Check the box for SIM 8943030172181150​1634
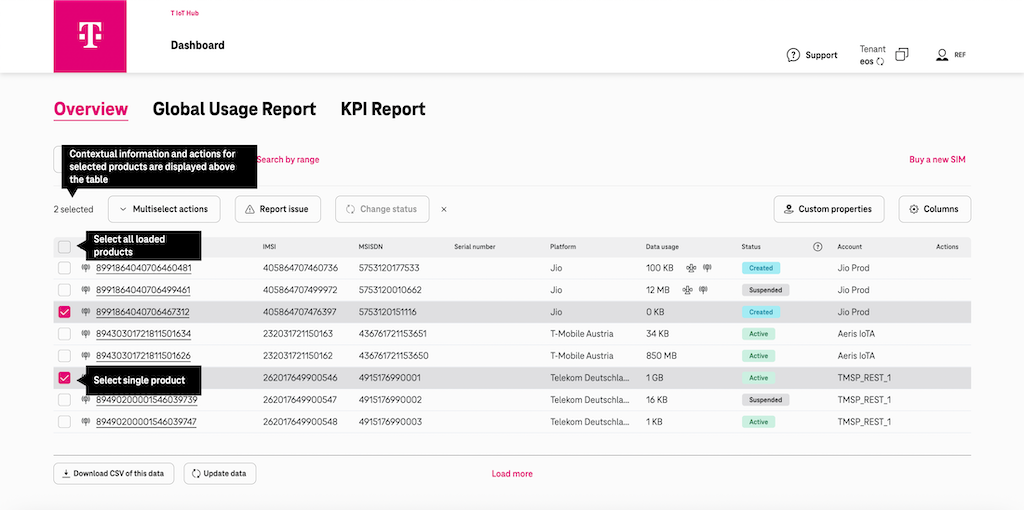This screenshot has width=1024, height=510. pyautogui.click(x=64, y=334)
